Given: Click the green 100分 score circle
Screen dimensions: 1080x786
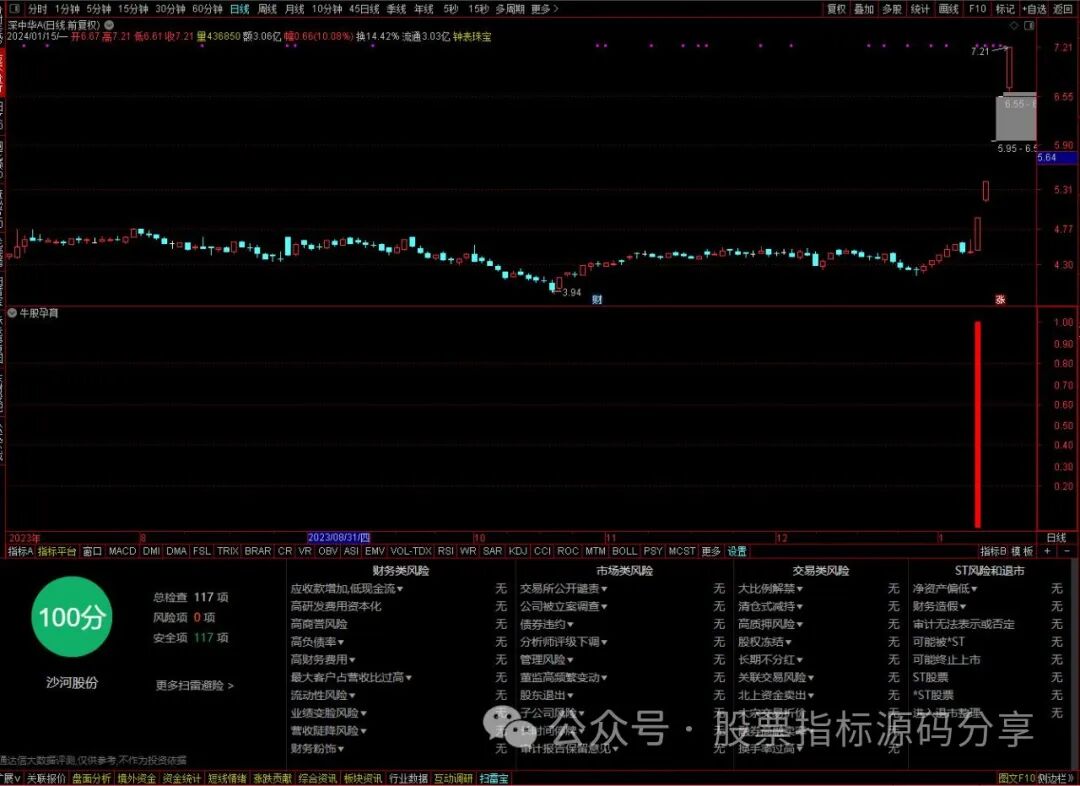Looking at the screenshot, I should (72, 617).
